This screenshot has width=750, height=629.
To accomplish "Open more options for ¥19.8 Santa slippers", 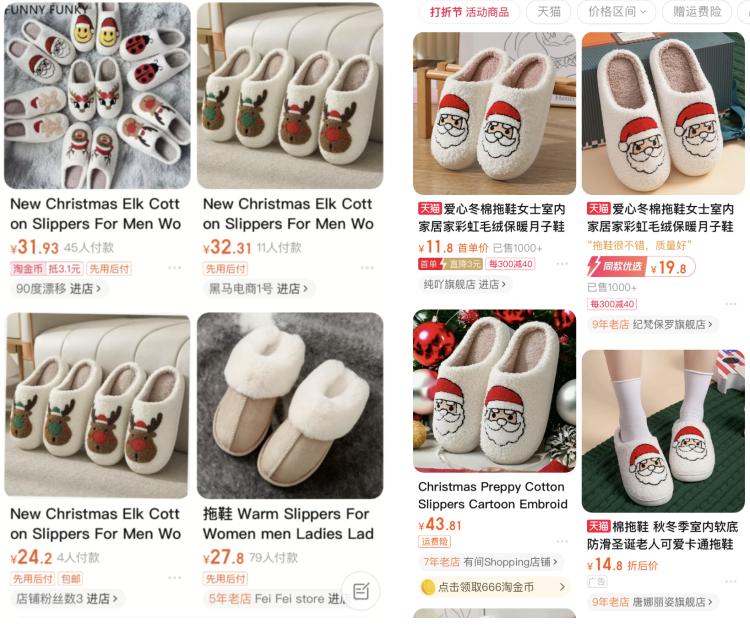I will [730, 304].
